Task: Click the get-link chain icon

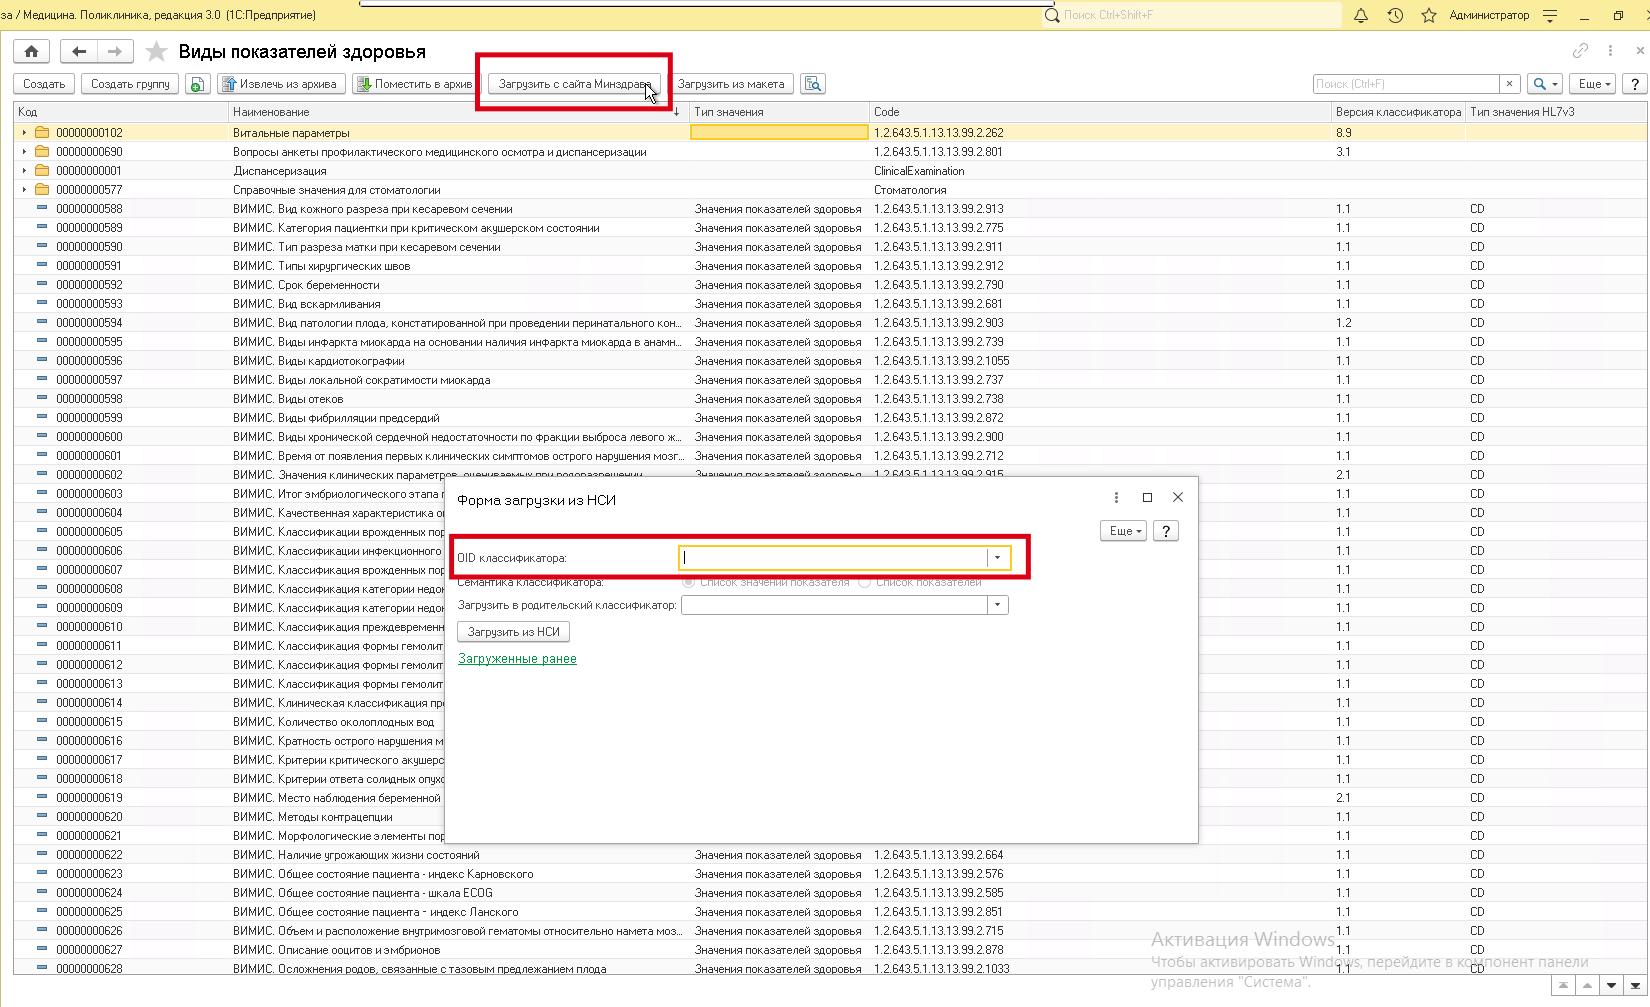Action: pos(1580,50)
